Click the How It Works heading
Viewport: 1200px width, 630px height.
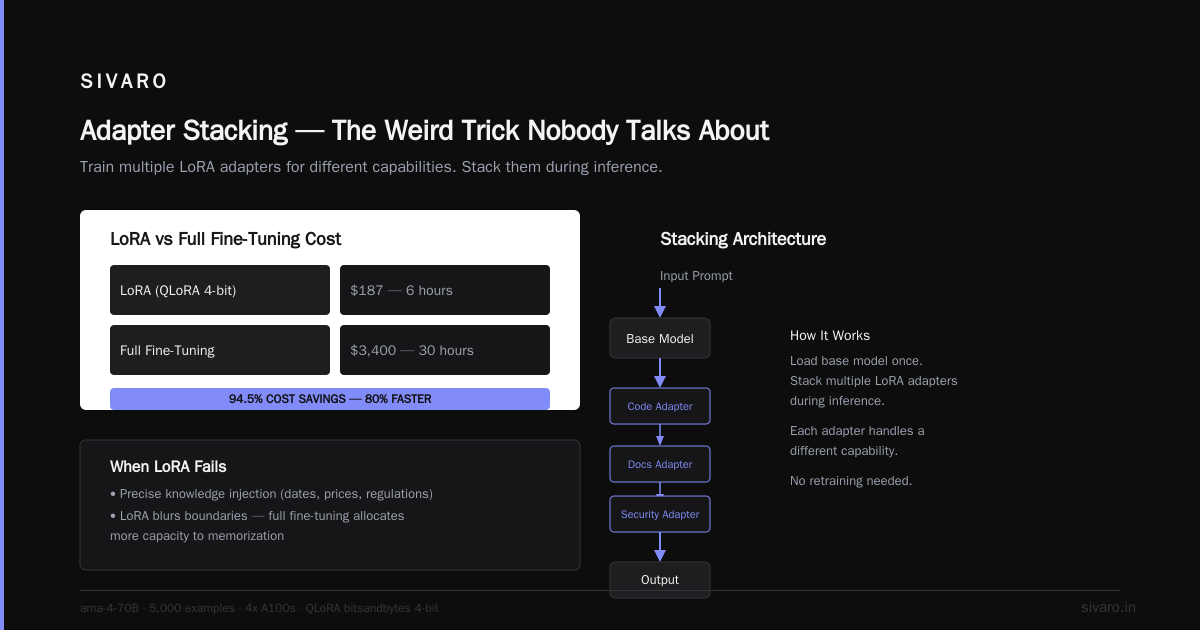[x=830, y=335]
